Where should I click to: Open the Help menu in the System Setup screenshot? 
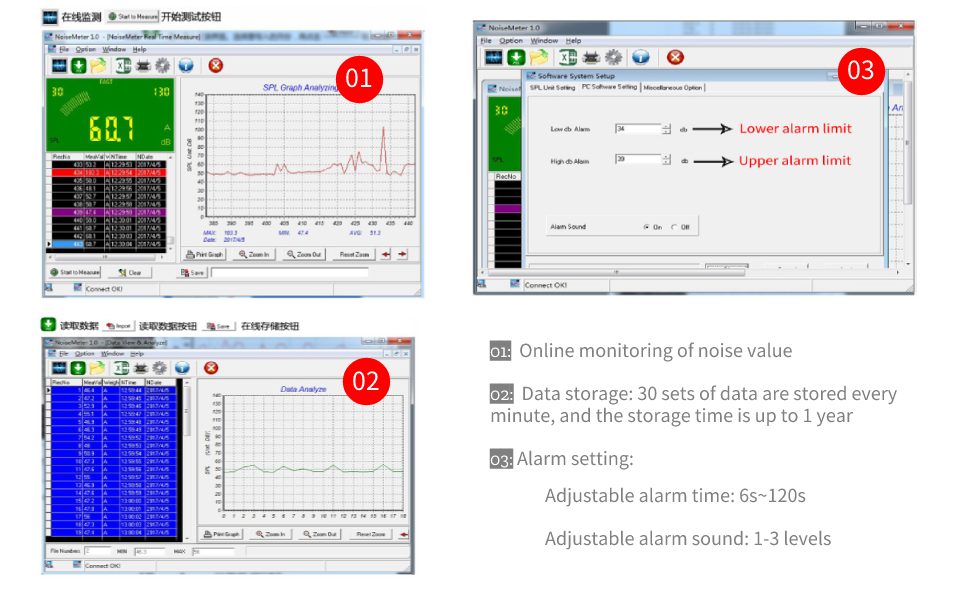[x=573, y=41]
